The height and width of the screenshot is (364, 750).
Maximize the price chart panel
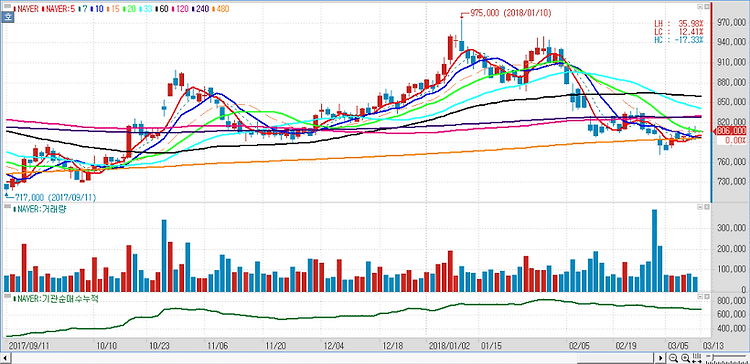pyautogui.click(x=706, y=7)
